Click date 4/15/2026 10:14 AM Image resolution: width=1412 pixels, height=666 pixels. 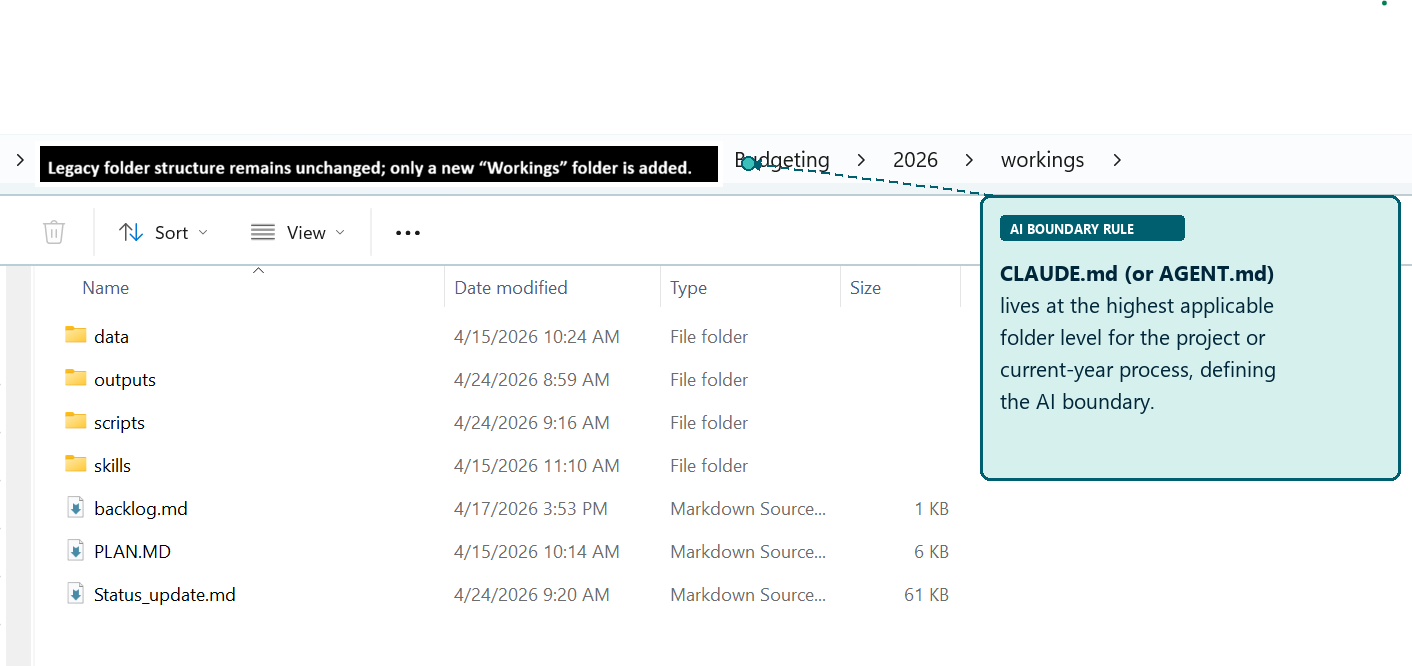click(x=537, y=552)
